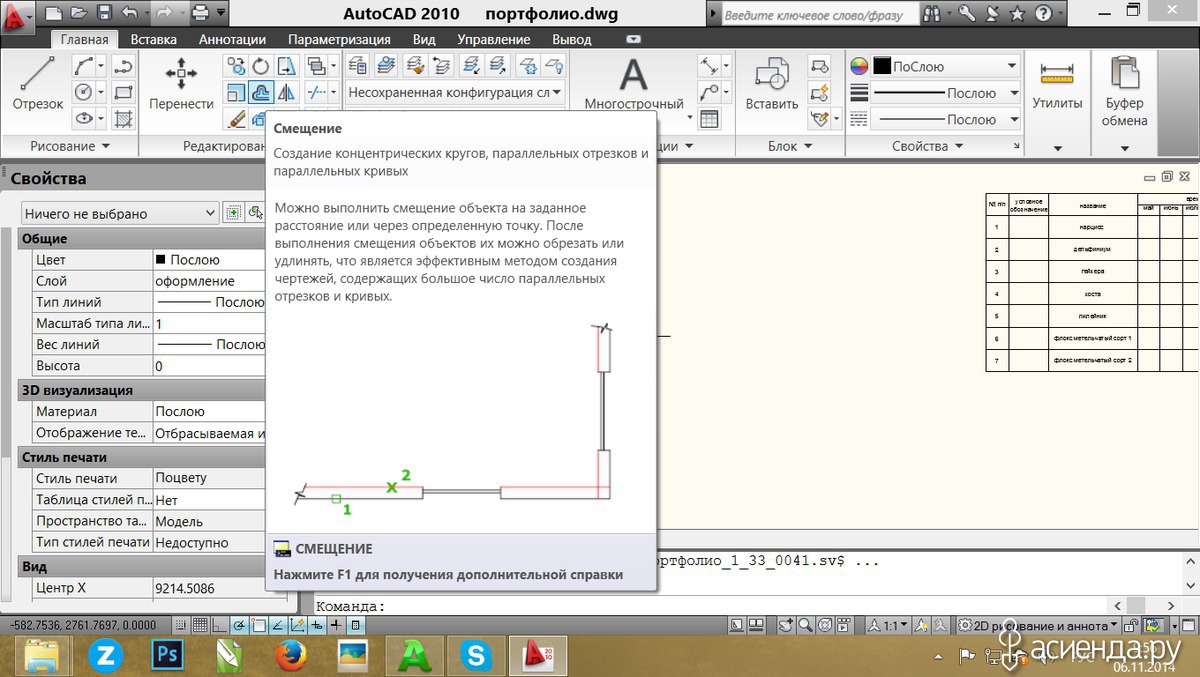Switch to the Вывод ribbon tab
Screen dimensions: 1200x677
click(x=572, y=39)
